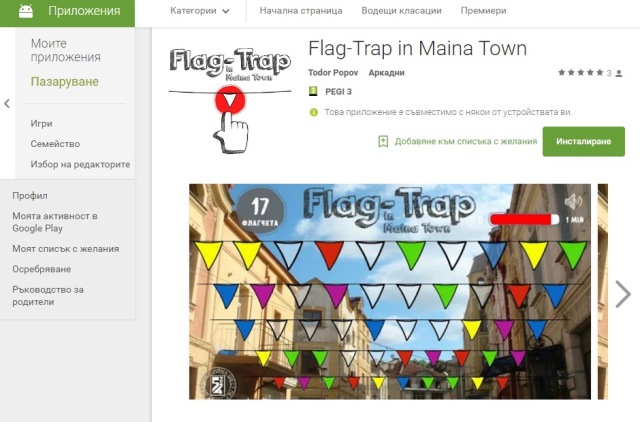Click the reviewers person icon
640x422 pixels.
click(619, 73)
